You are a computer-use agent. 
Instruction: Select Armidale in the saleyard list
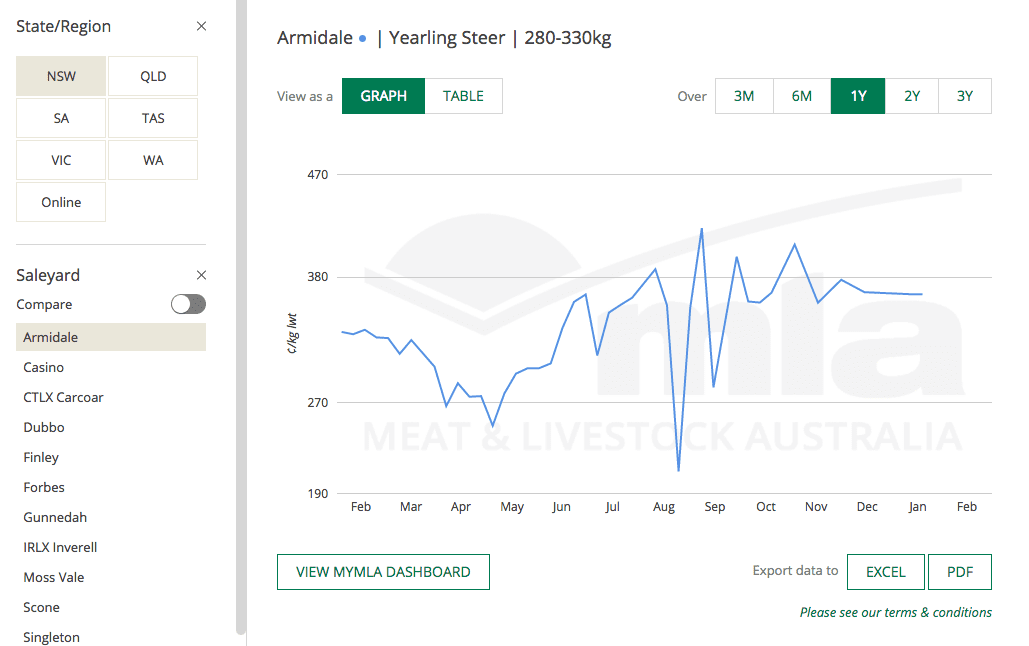[111, 337]
